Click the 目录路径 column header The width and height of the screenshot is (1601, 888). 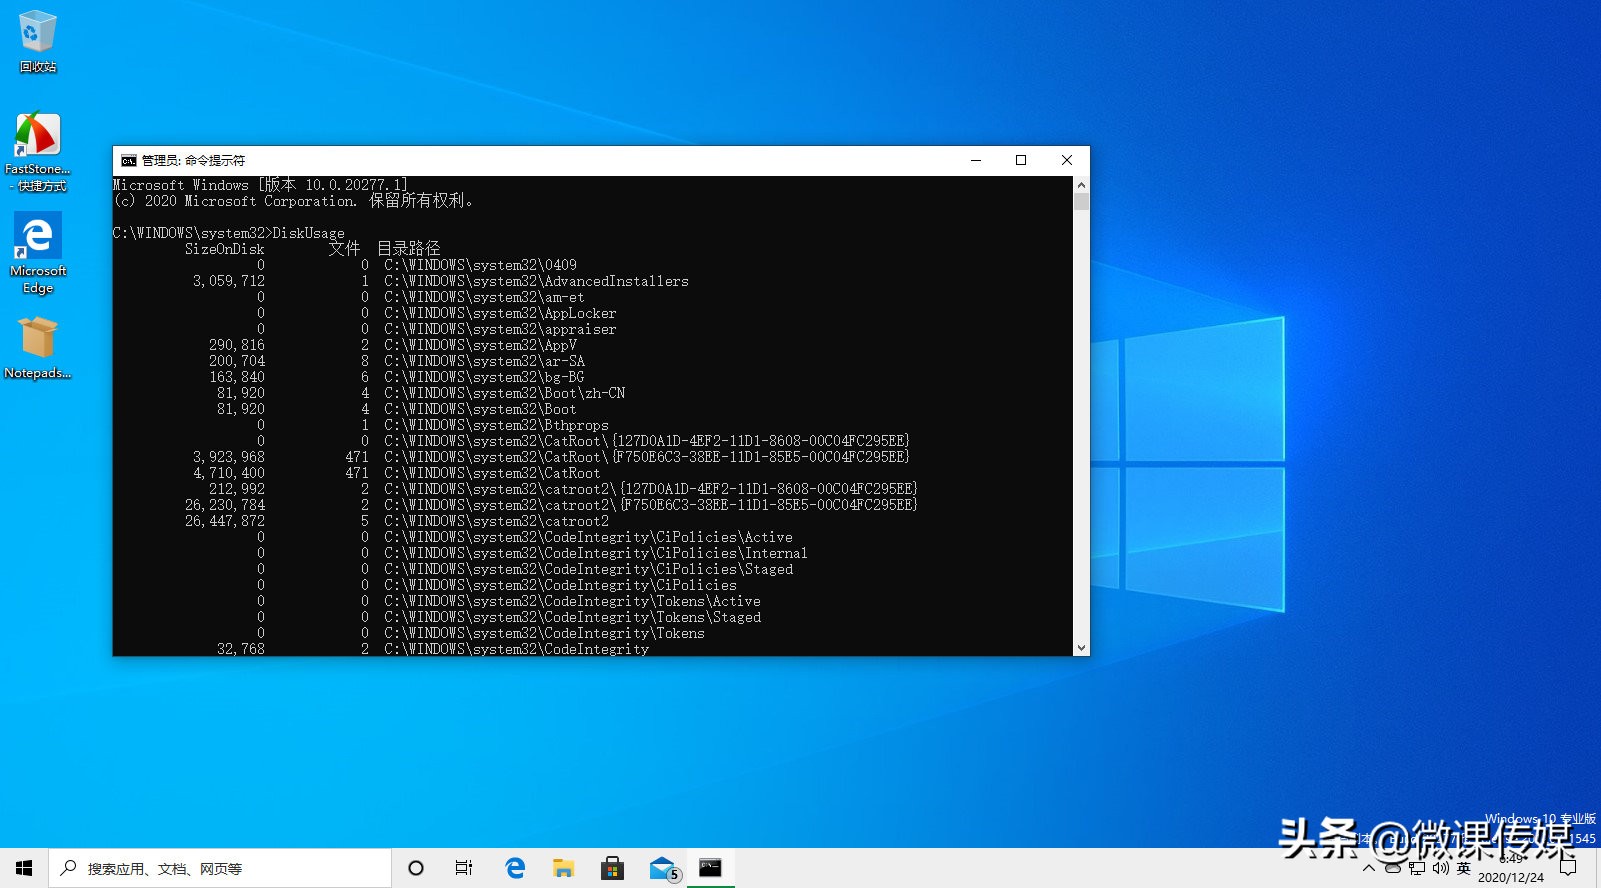408,249
